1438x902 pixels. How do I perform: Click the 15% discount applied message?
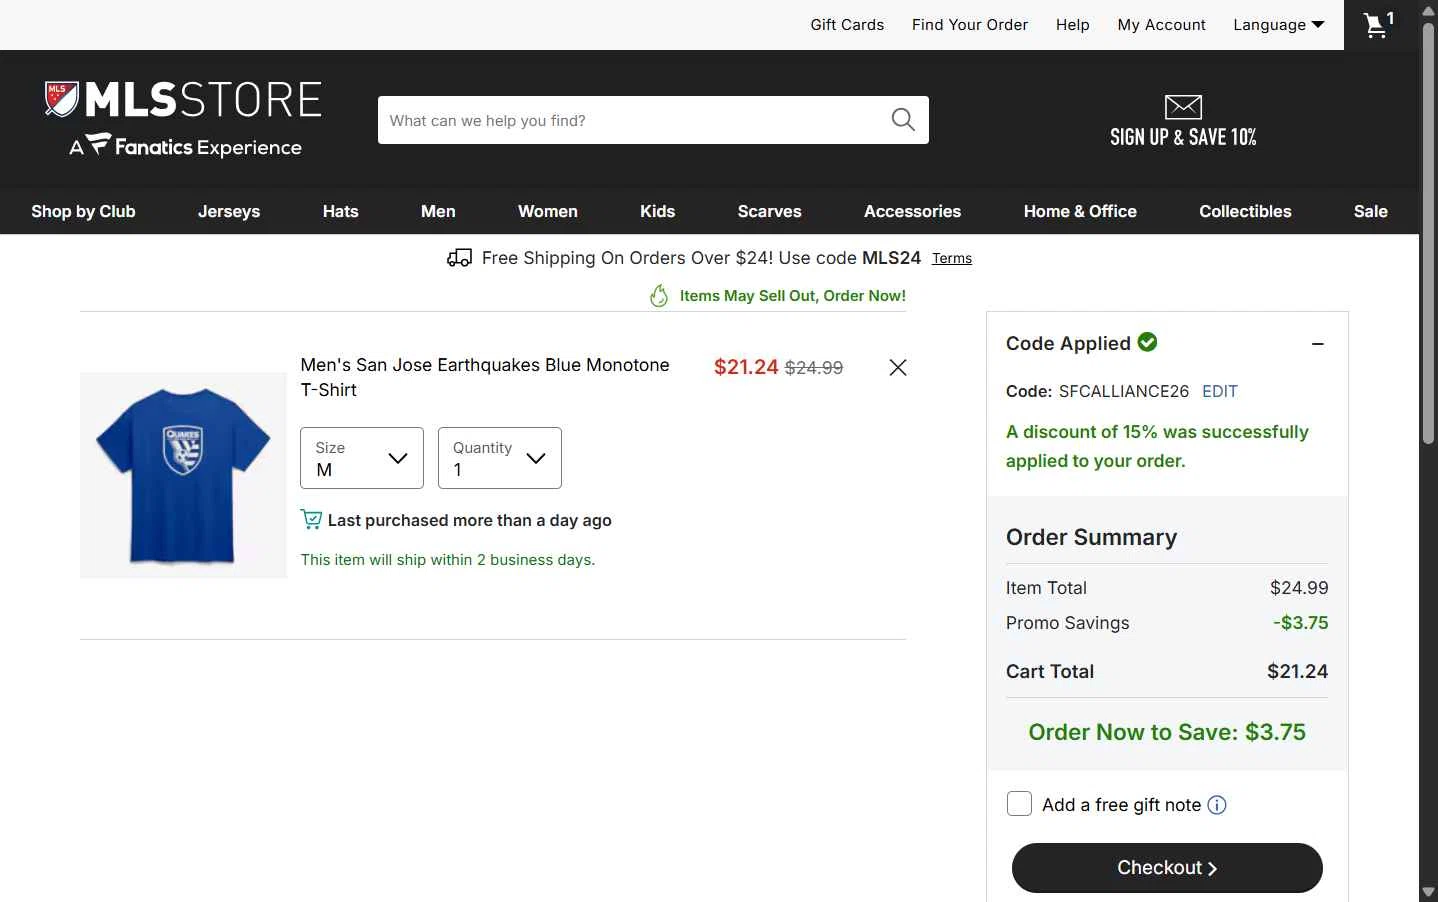[1157, 446]
